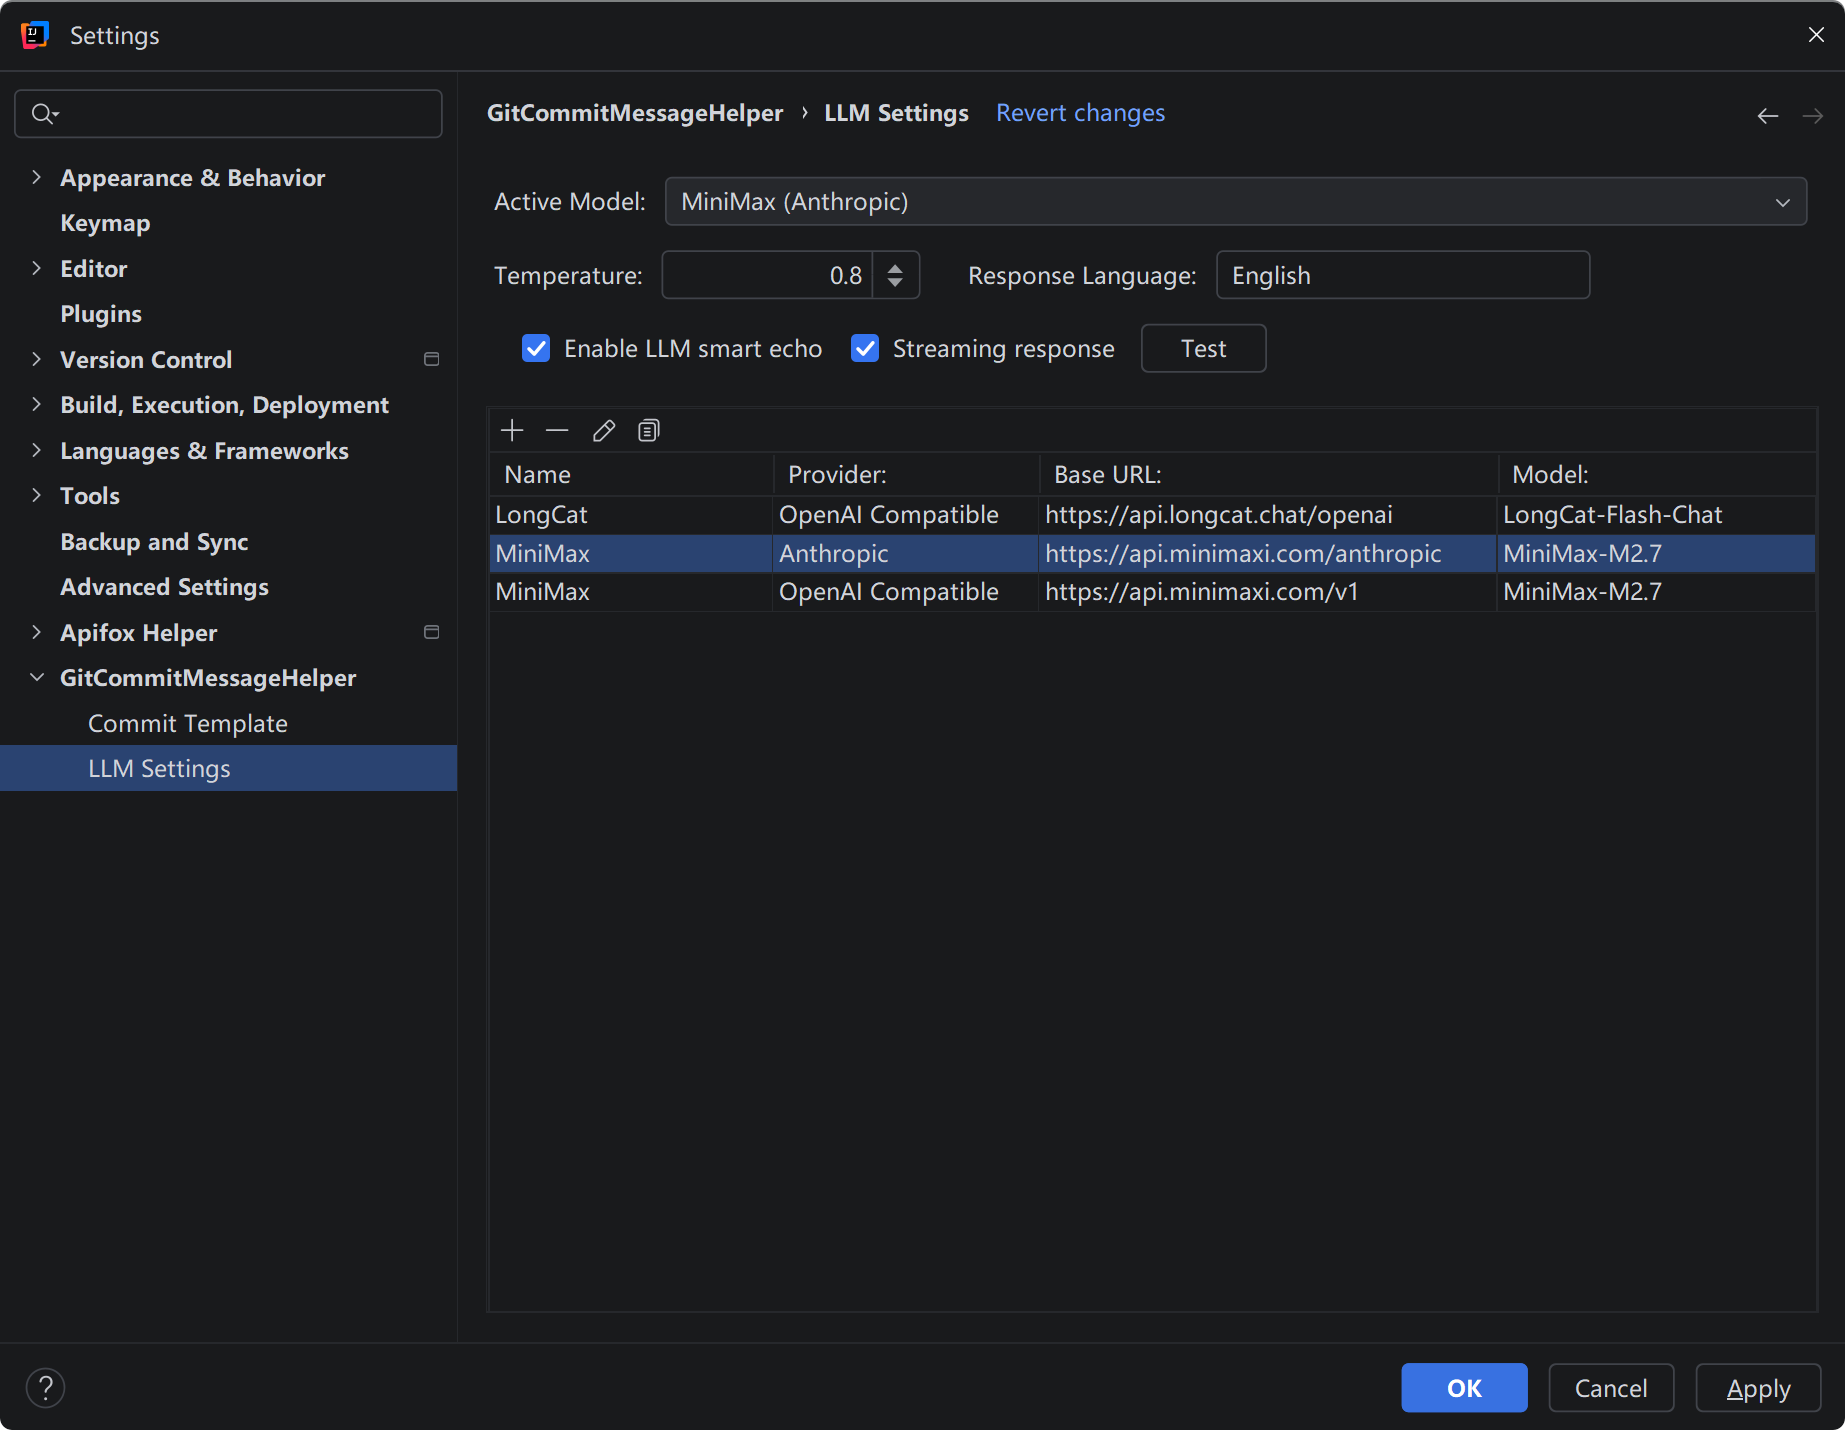This screenshot has height=1430, width=1845.
Task: Click LongCat-Flash-Chat model cell
Action: [1656, 515]
